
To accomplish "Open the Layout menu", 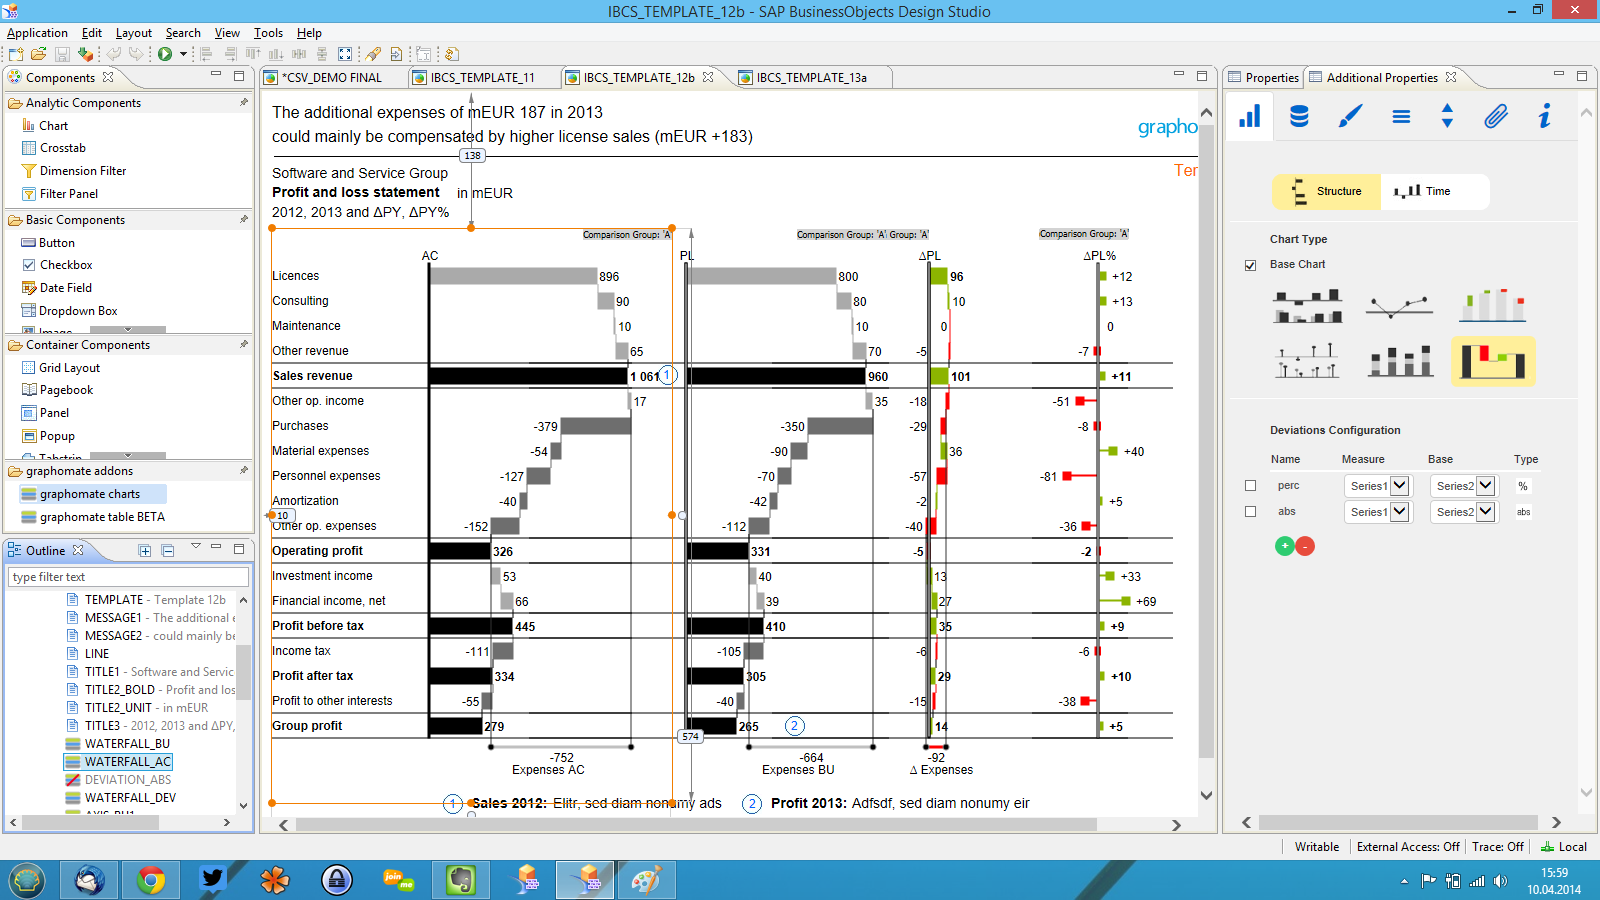I will [x=134, y=33].
